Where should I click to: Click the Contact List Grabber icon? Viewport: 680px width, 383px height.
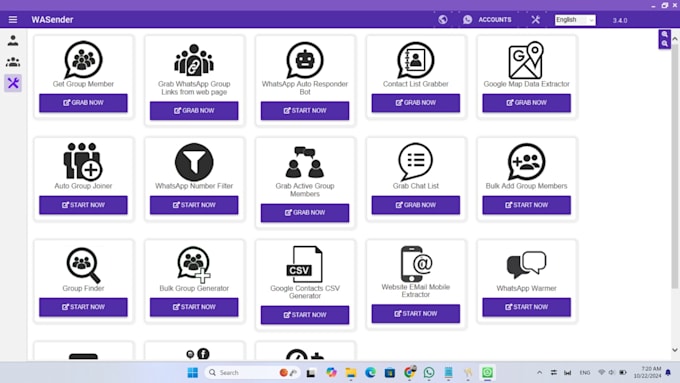pos(415,60)
